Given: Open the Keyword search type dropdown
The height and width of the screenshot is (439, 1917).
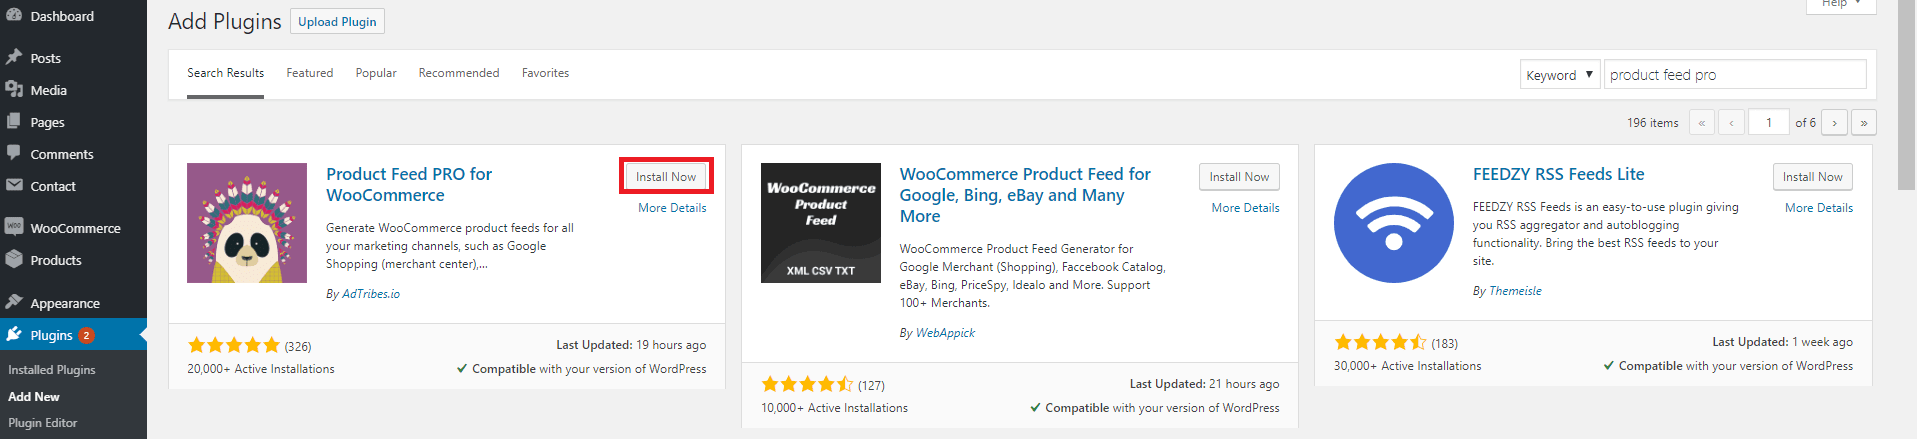Looking at the screenshot, I should (1559, 75).
